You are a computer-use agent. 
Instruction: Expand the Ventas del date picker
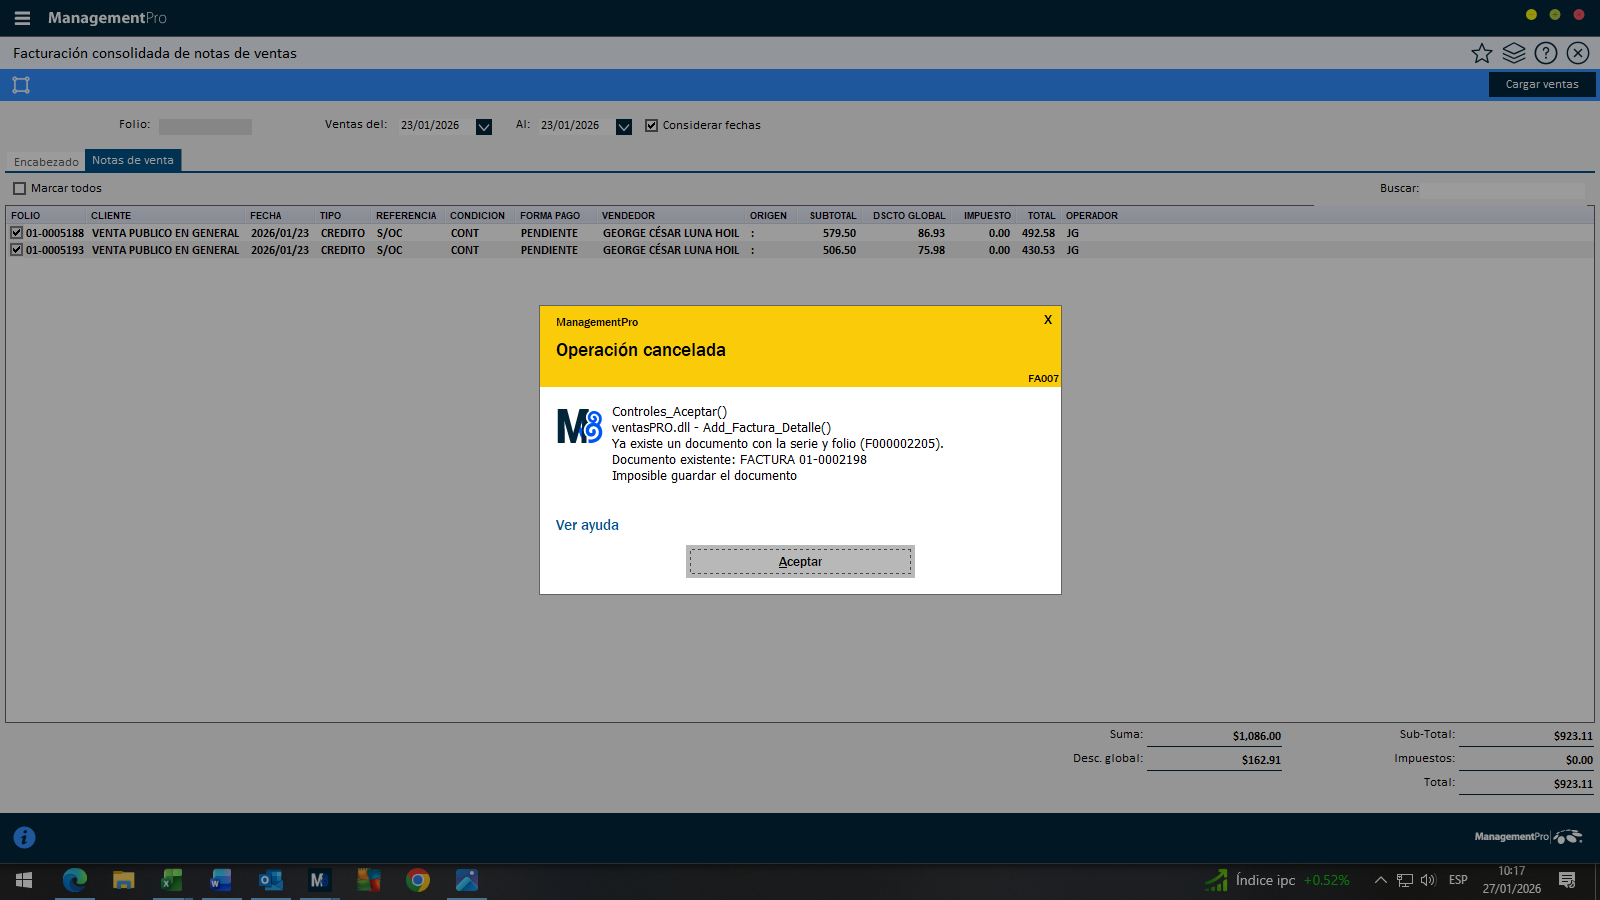(484, 127)
